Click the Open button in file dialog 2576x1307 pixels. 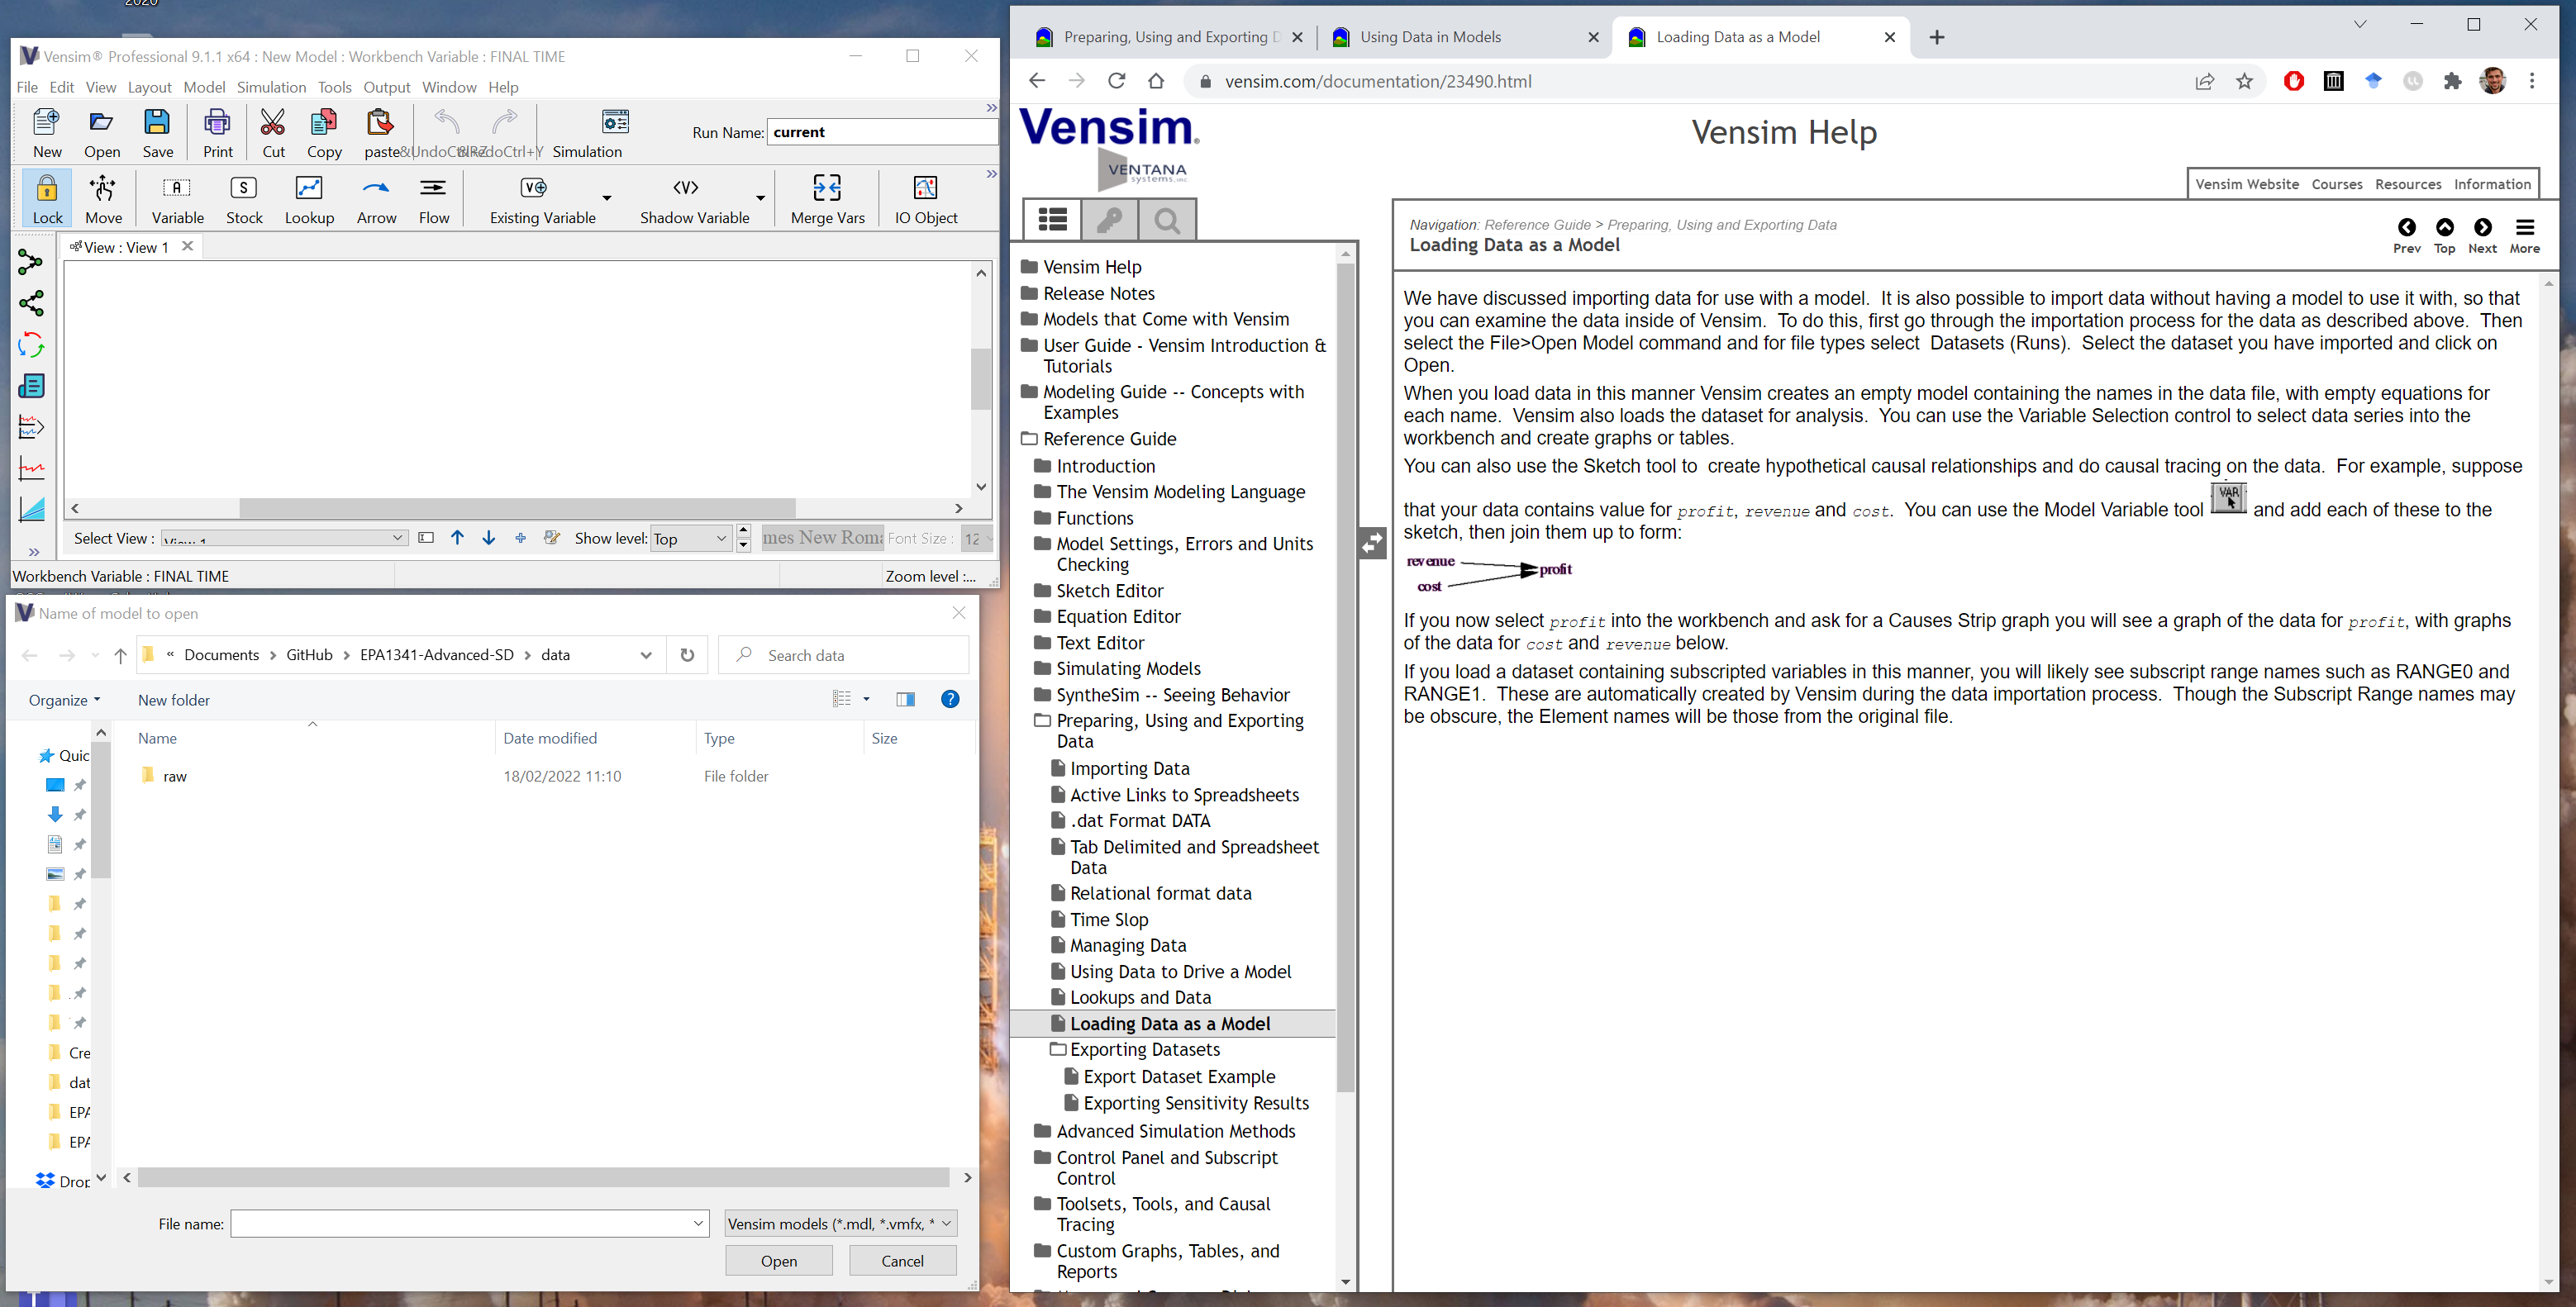coord(779,1261)
